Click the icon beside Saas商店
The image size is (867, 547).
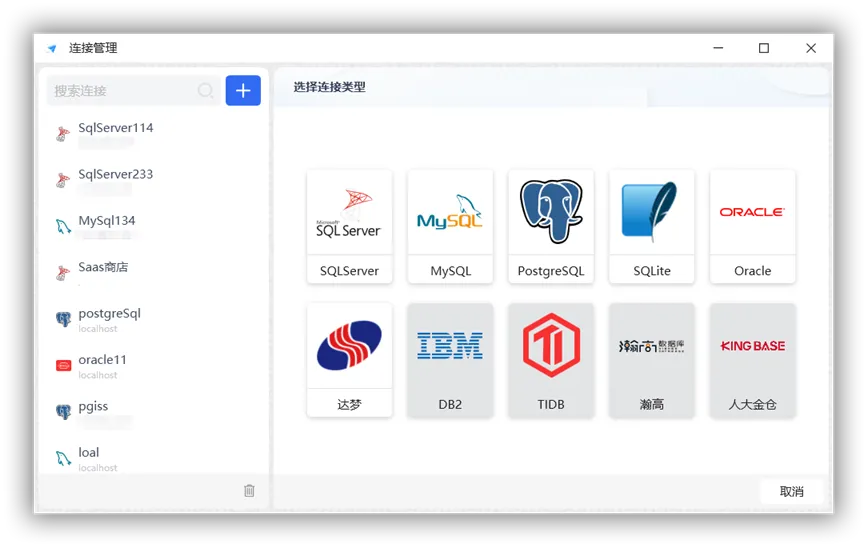point(63,273)
